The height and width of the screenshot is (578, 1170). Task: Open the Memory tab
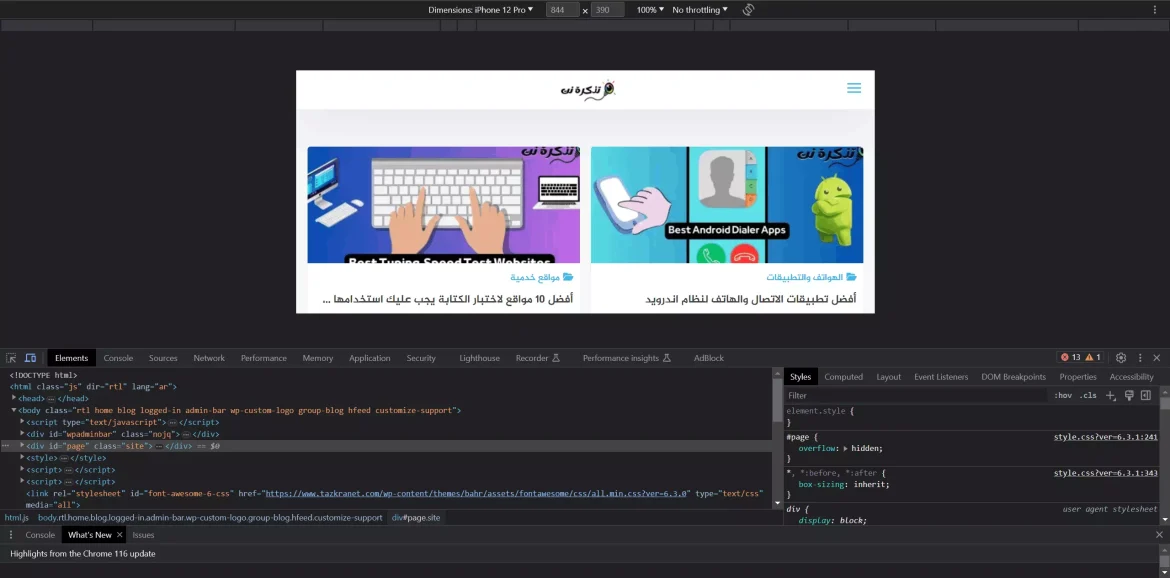click(318, 358)
